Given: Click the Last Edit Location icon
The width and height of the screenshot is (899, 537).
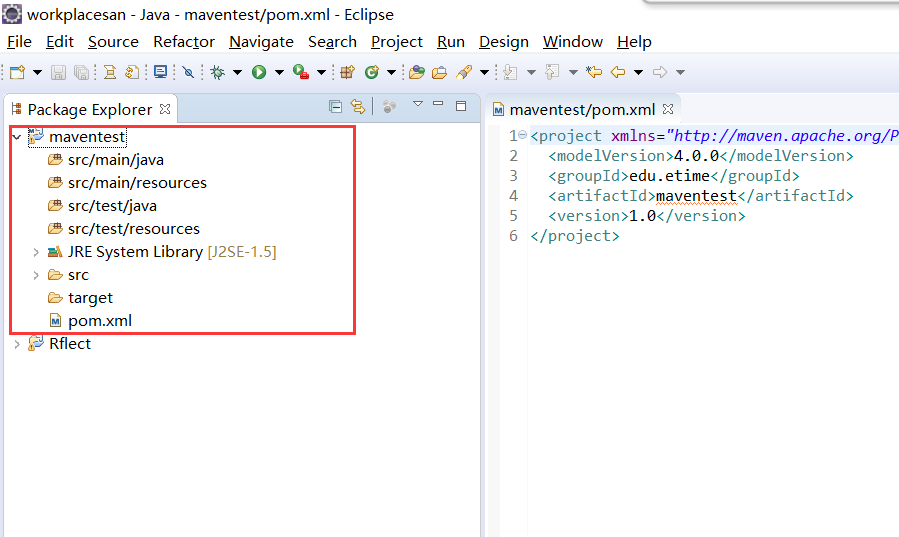Looking at the screenshot, I should (594, 72).
